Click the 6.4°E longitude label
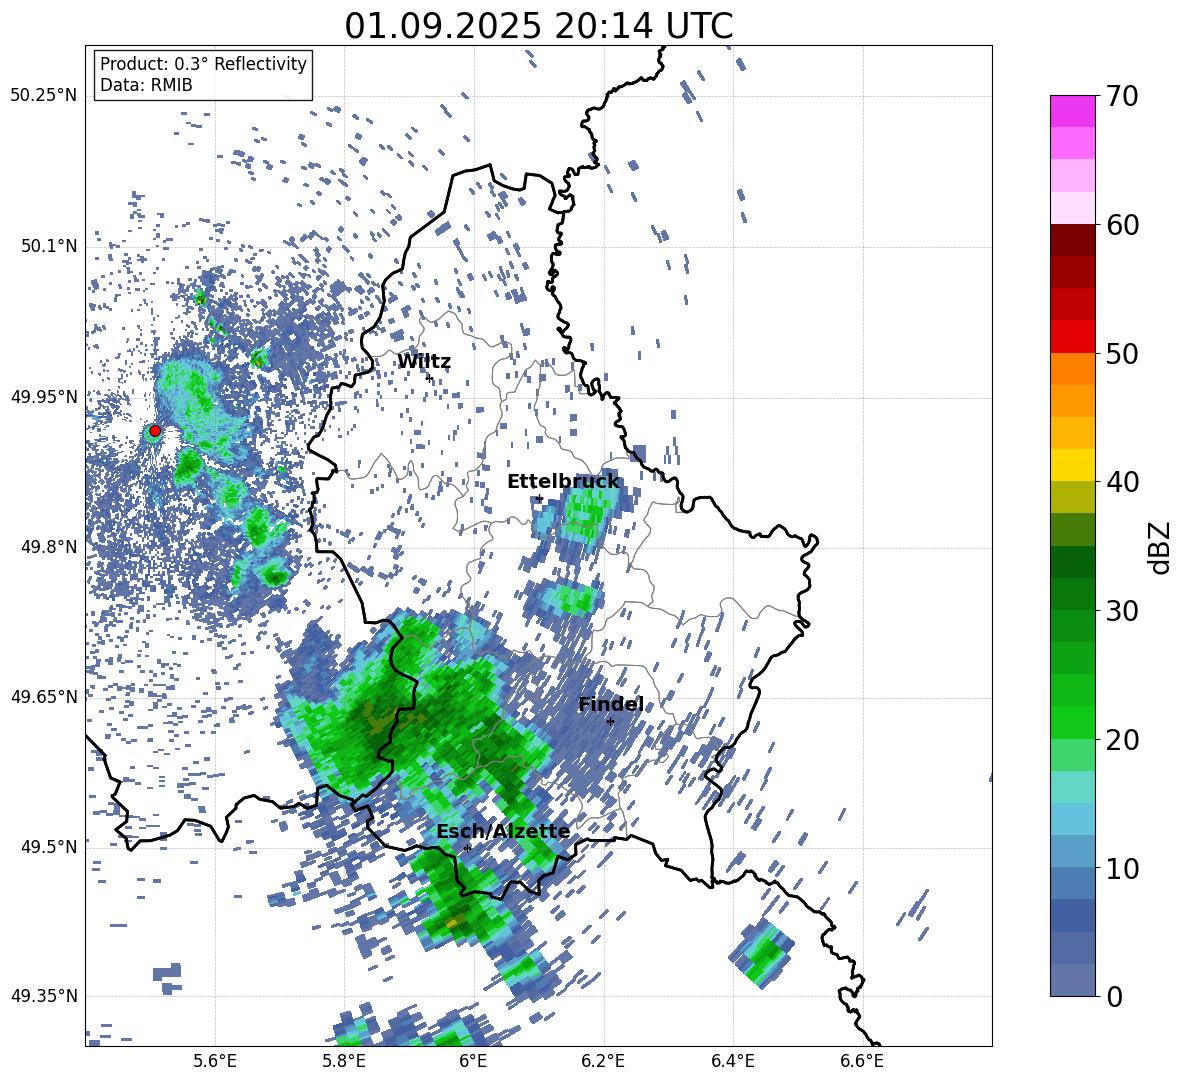Image resolution: width=1184 pixels, height=1081 pixels. click(x=732, y=1061)
